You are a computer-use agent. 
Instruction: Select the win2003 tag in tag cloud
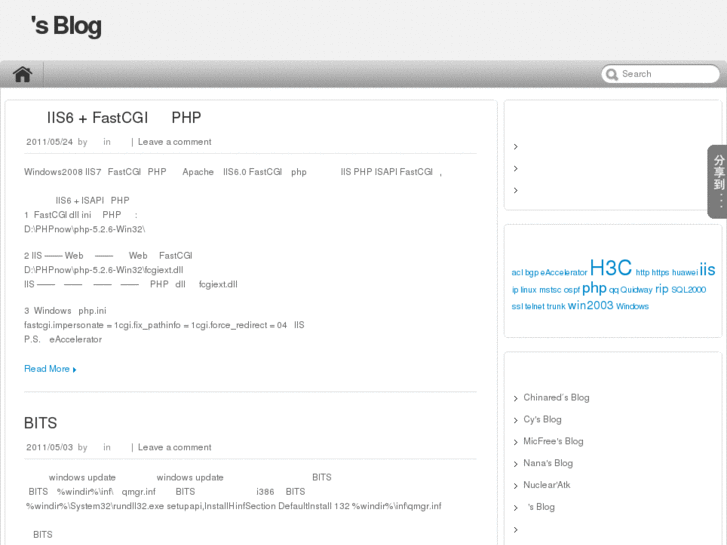pos(590,306)
